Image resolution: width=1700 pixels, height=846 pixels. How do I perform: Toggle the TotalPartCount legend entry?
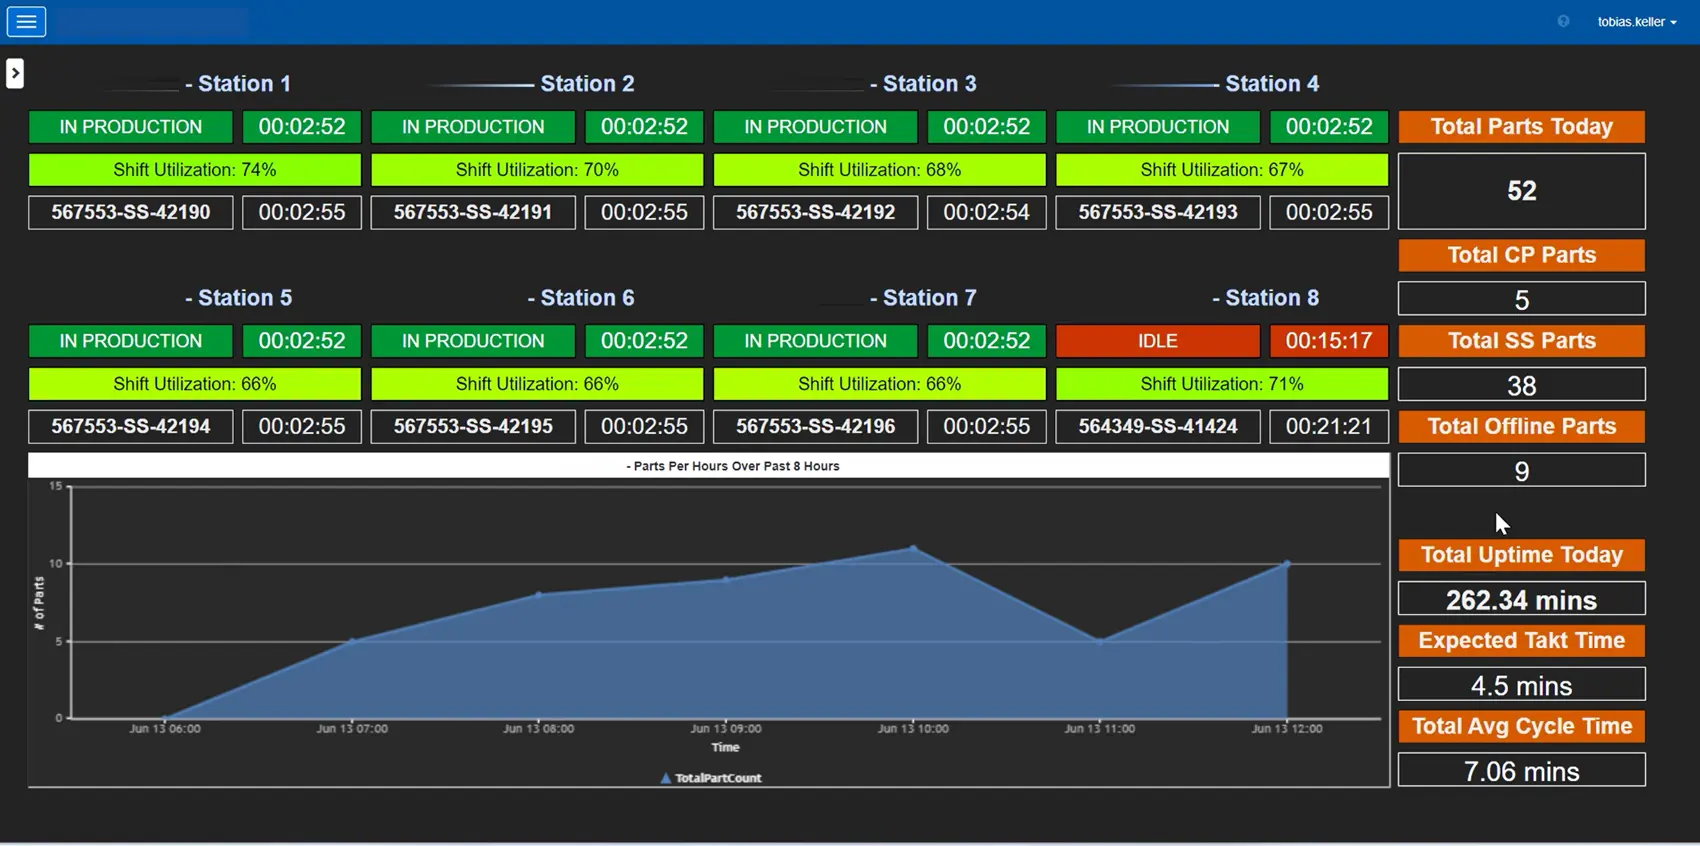coord(711,777)
